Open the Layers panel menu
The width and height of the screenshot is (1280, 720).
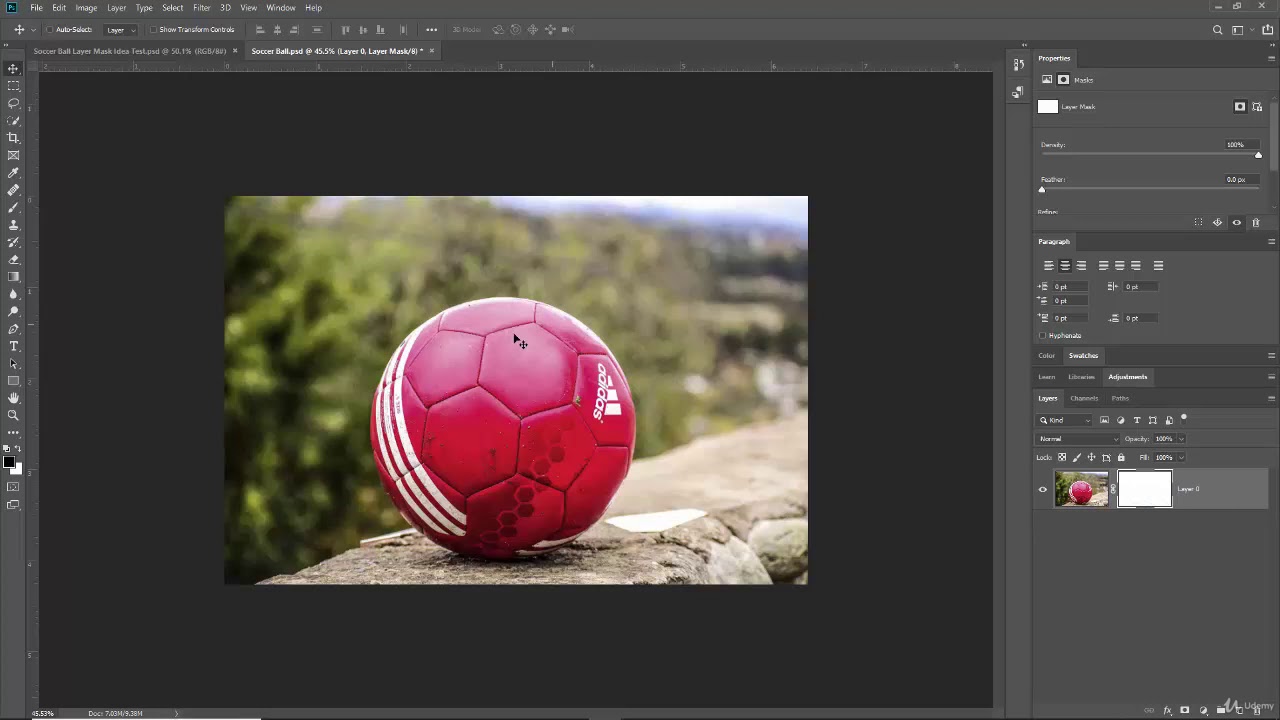[1271, 398]
